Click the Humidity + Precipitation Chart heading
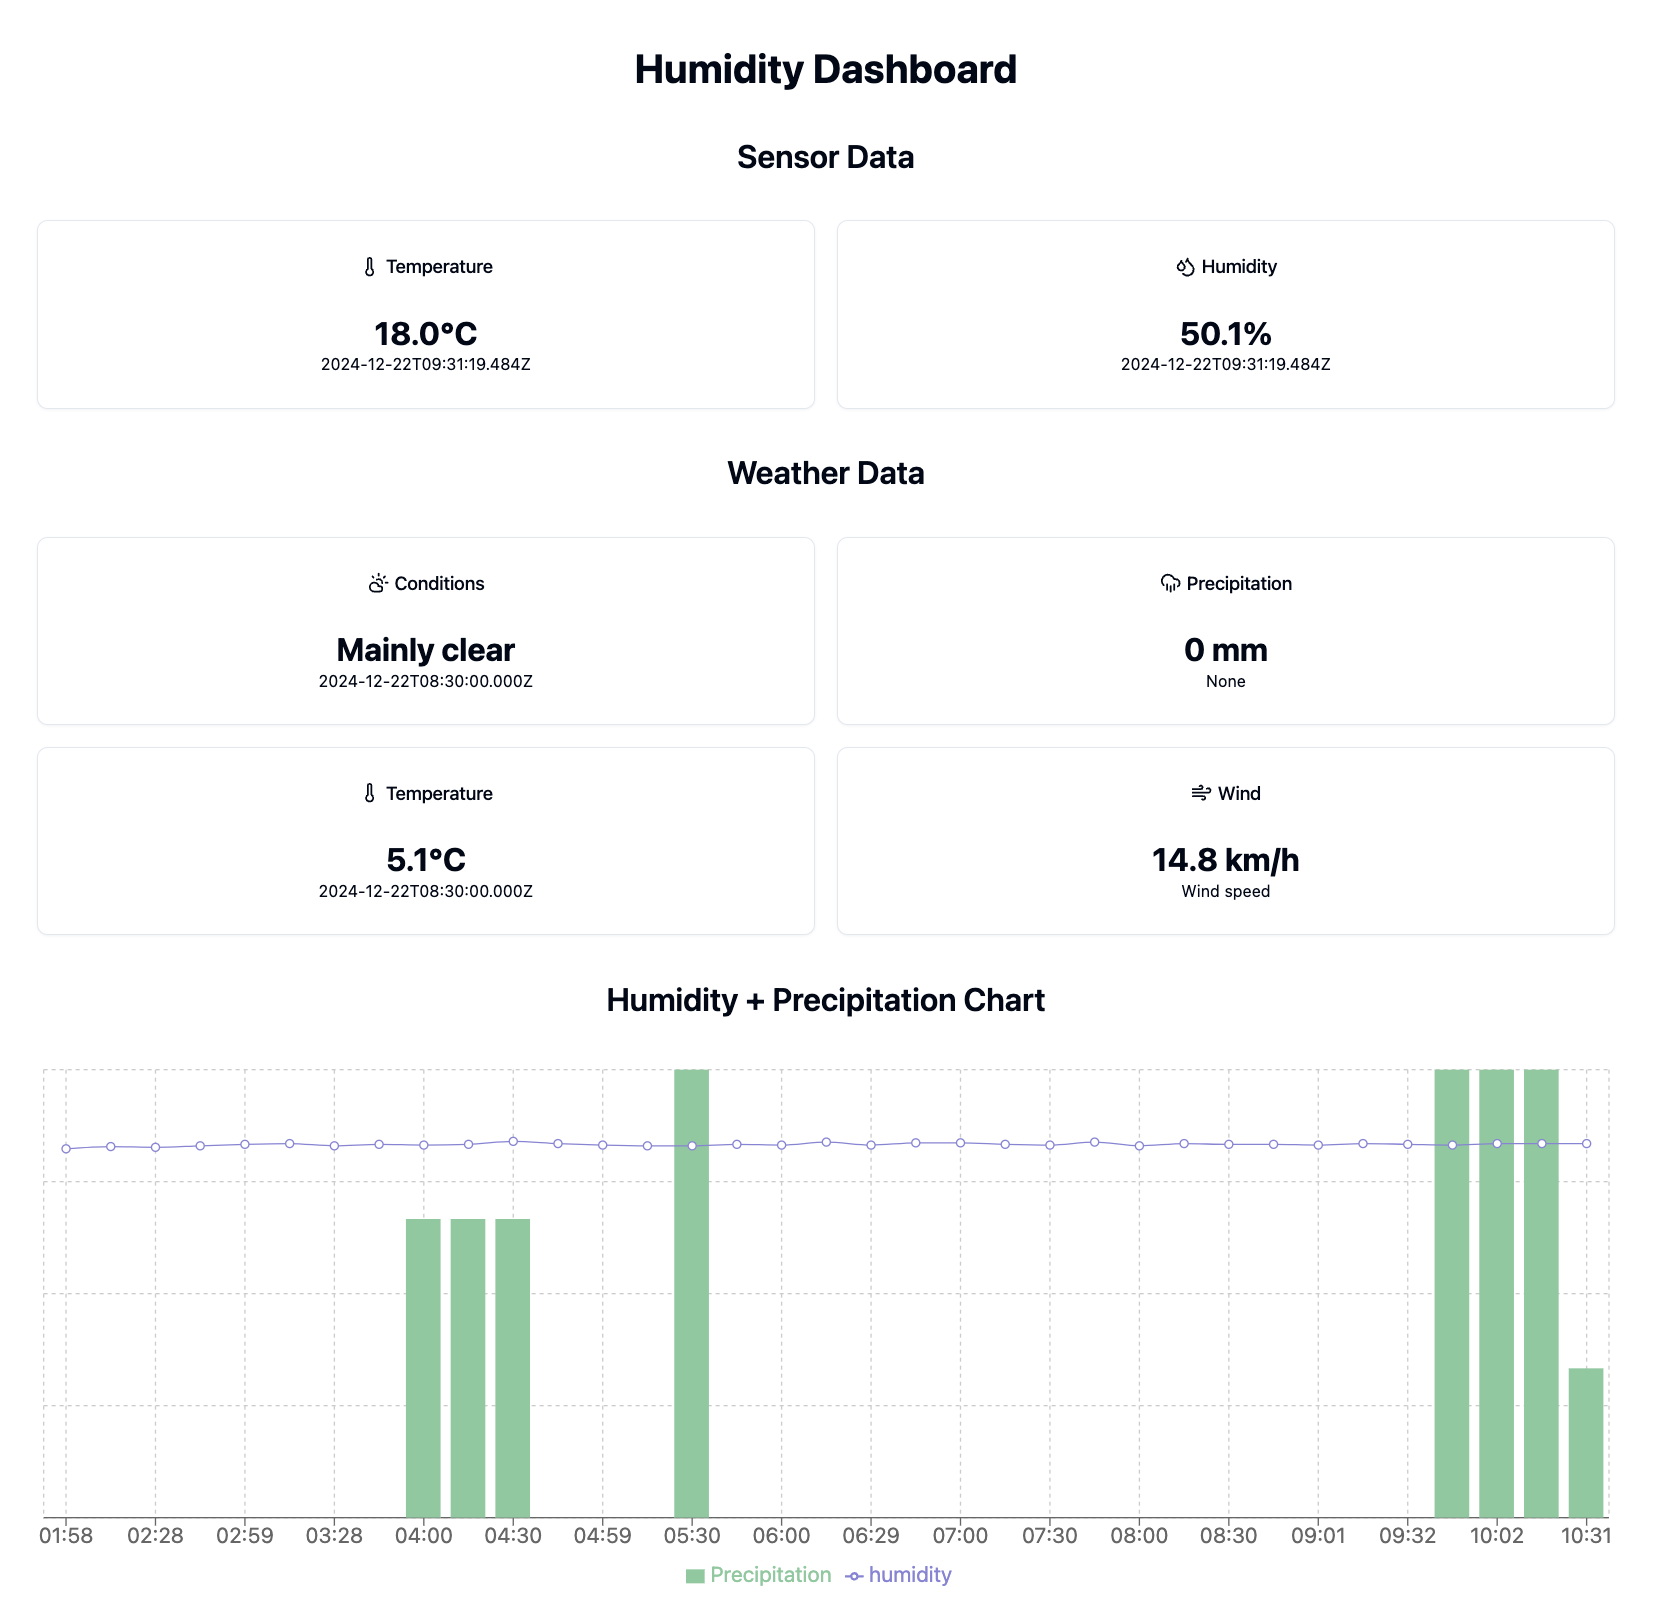This screenshot has width=1666, height=1614. coord(826,999)
